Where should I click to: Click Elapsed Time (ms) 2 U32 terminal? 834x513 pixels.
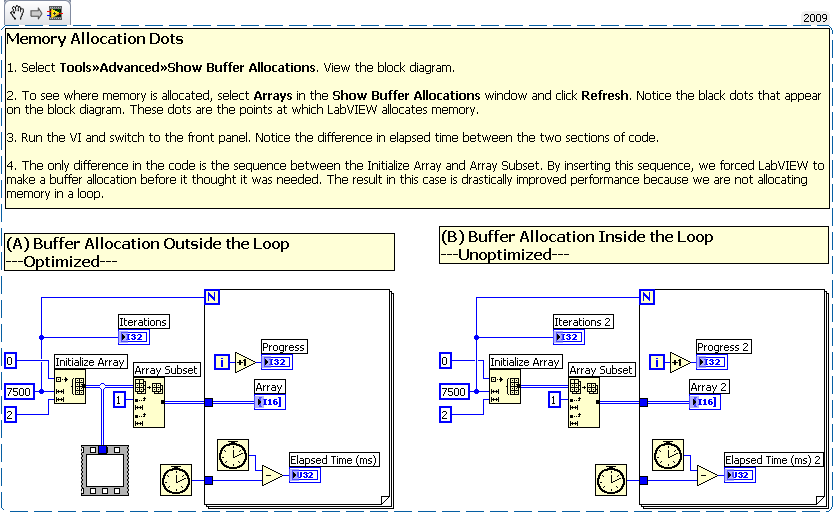pyautogui.click(x=740, y=475)
